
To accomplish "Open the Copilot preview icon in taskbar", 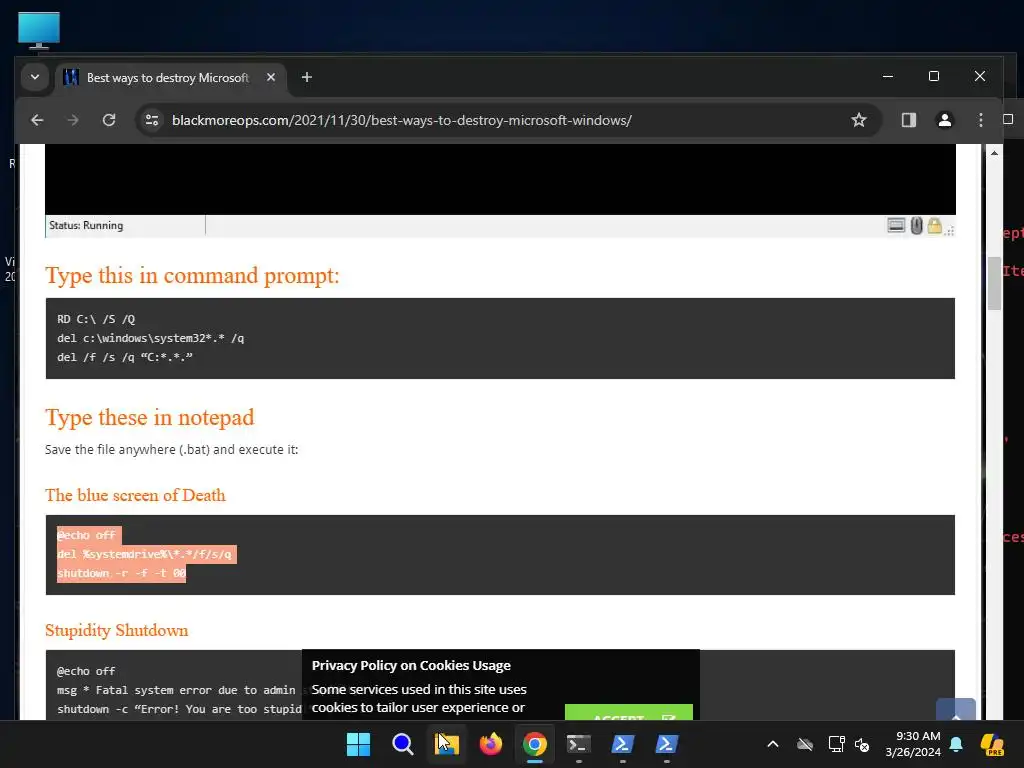I will pyautogui.click(x=993, y=744).
